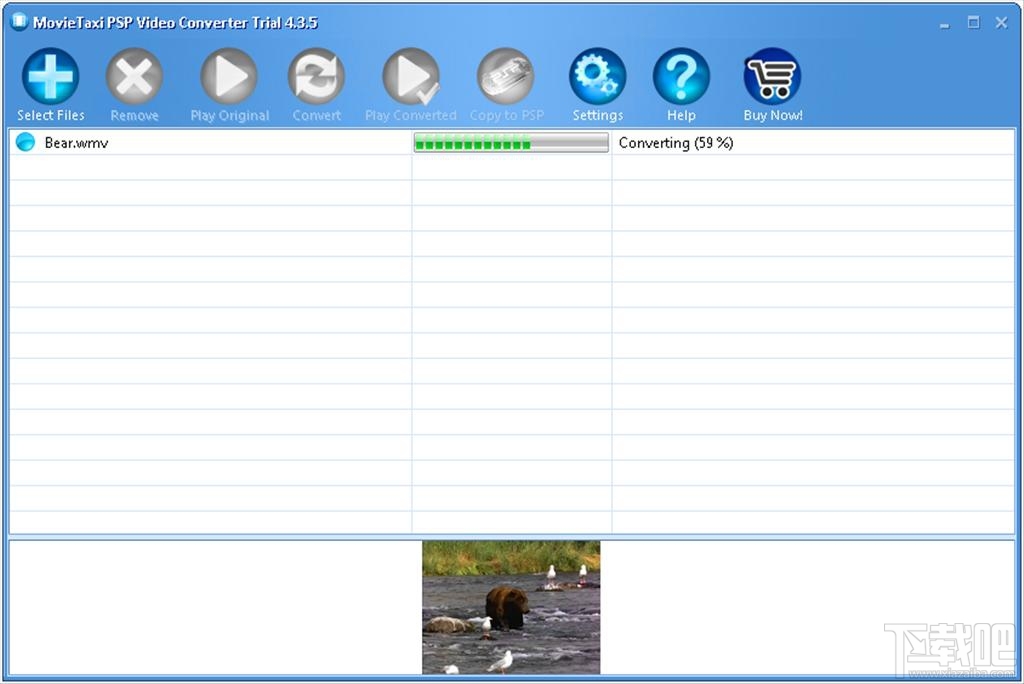Maximize the converter window
Image resolution: width=1024 pixels, height=684 pixels.
(x=971, y=21)
